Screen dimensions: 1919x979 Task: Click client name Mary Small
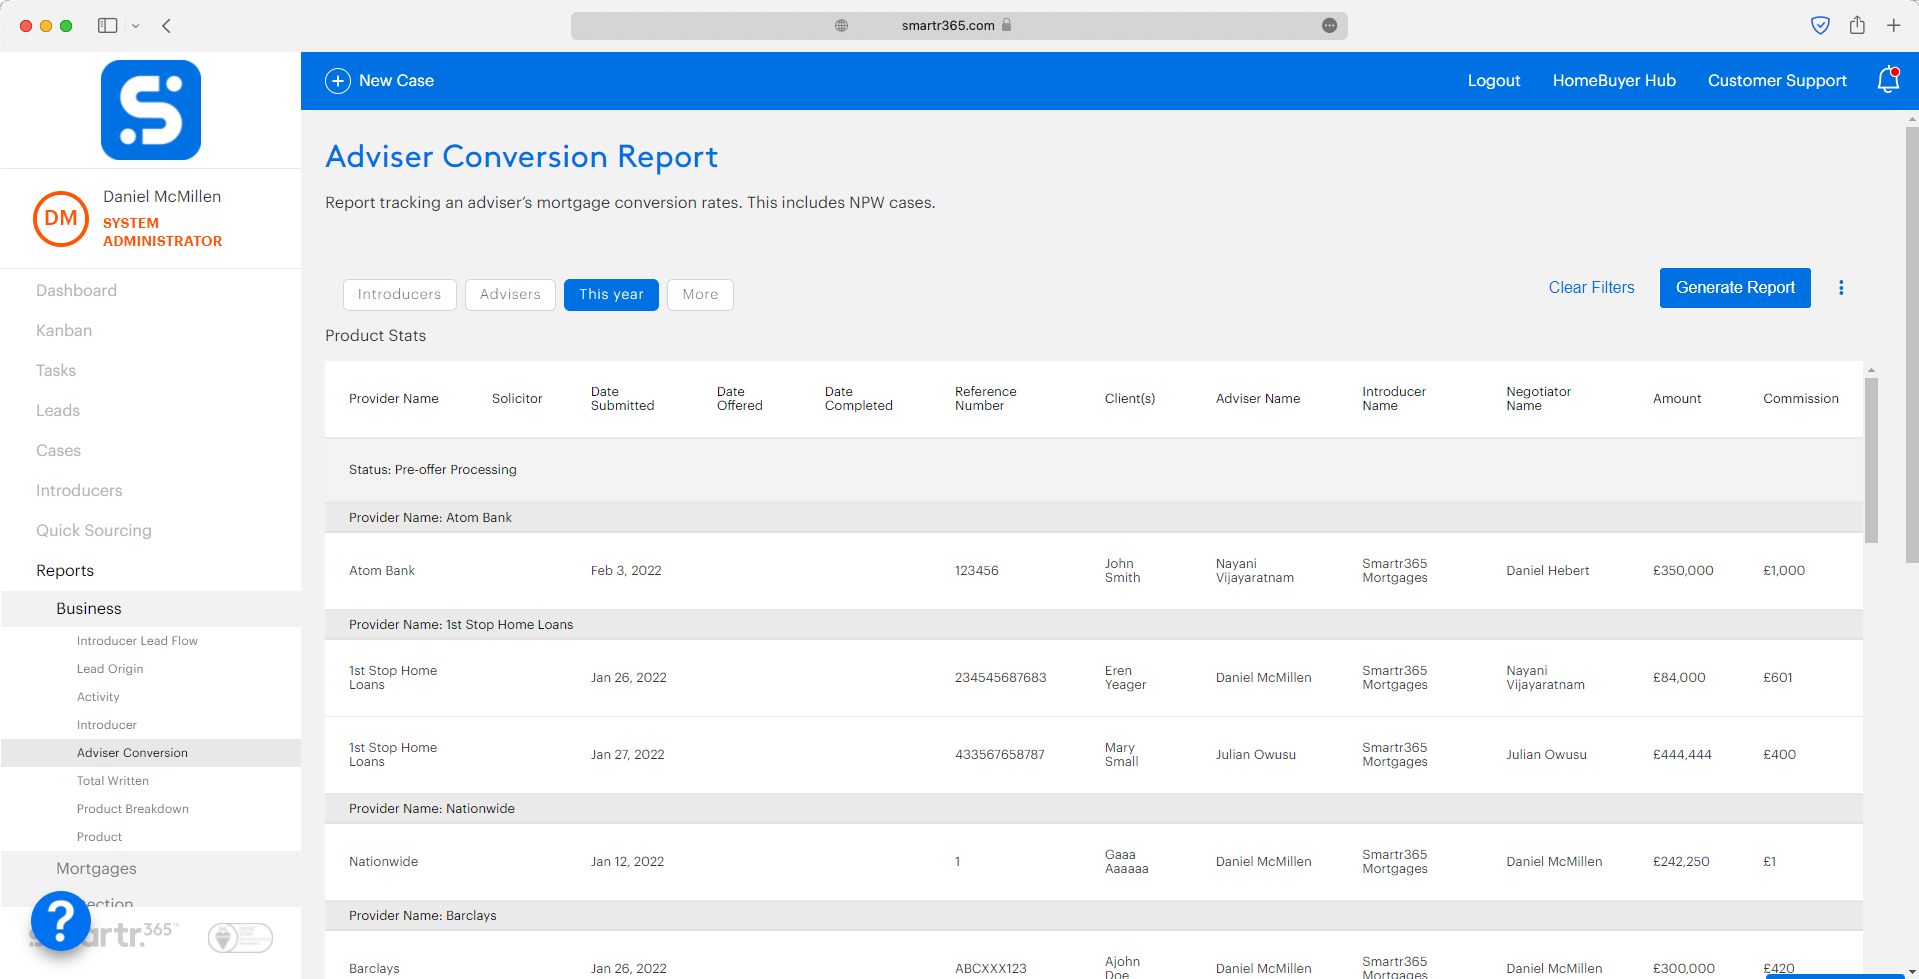(x=1121, y=755)
